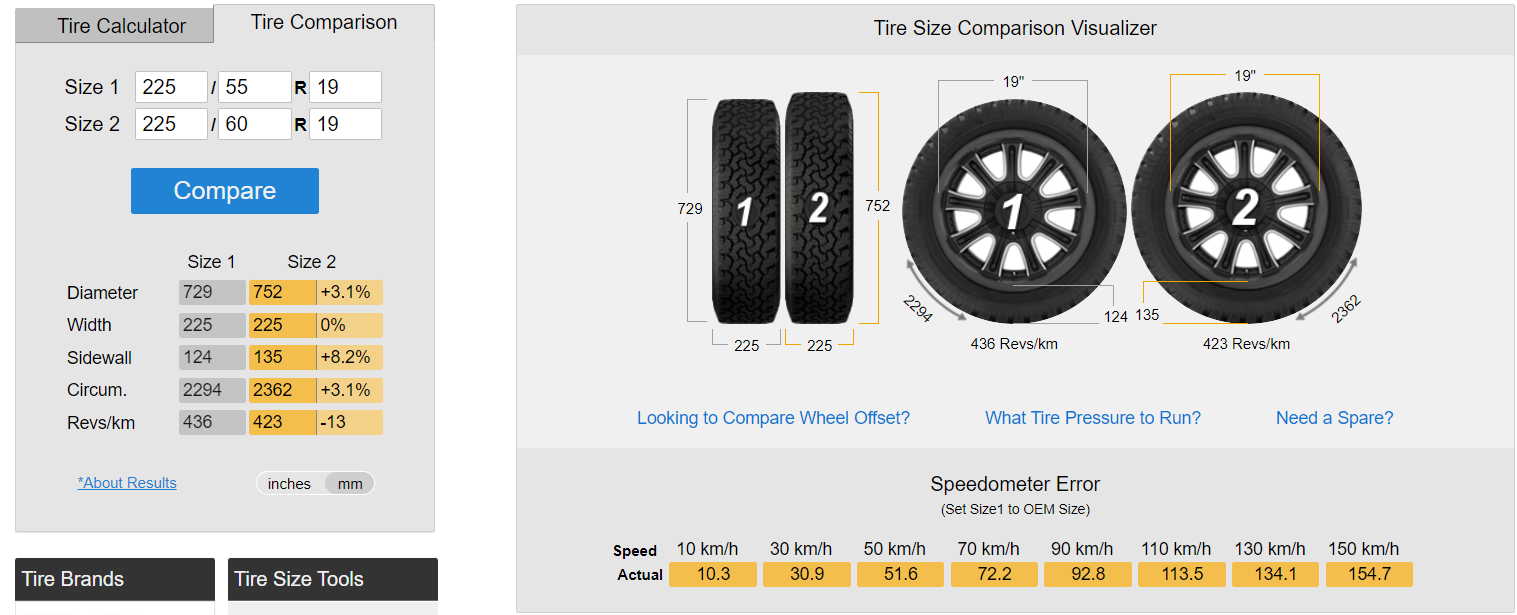Click the tire 1 tread front-view image
This screenshot has height=615, width=1517.
(745, 210)
